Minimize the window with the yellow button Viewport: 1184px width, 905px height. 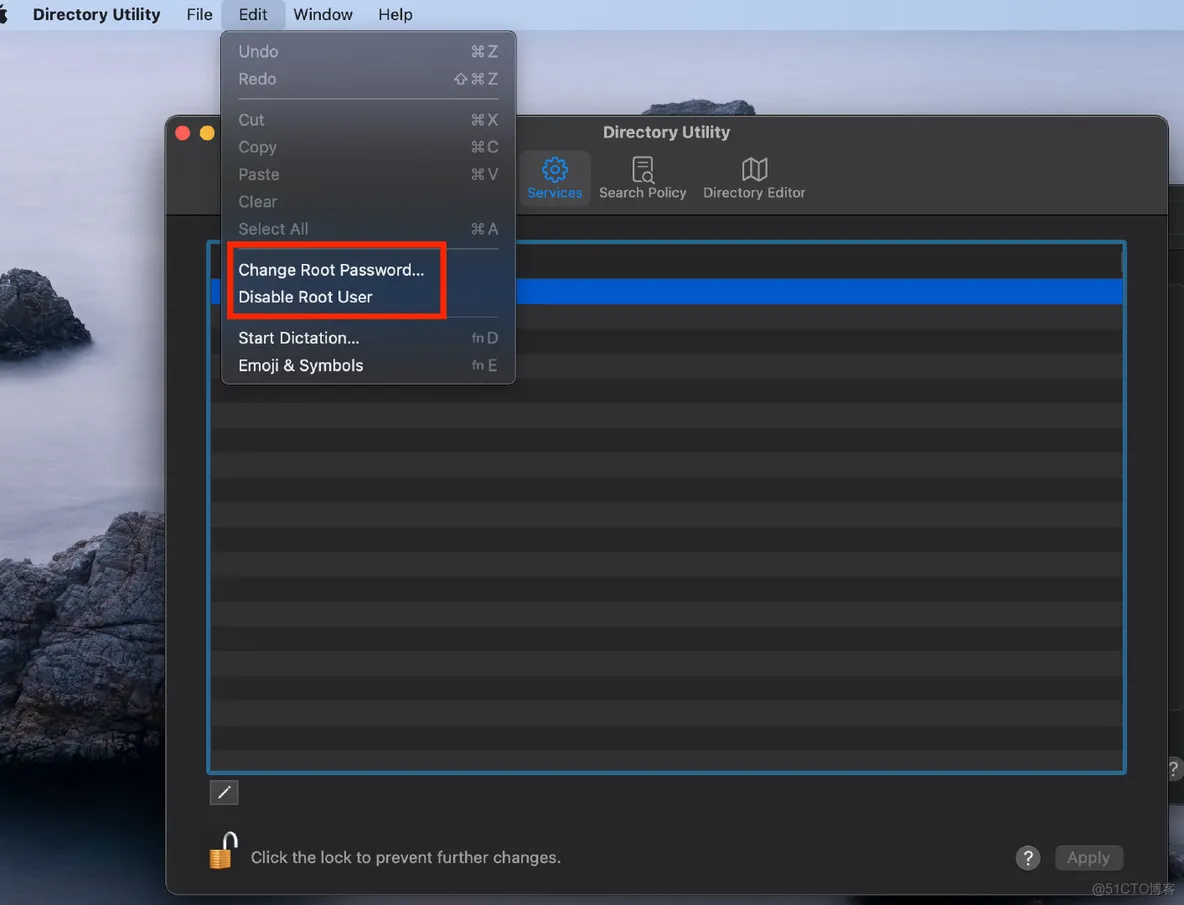click(207, 134)
